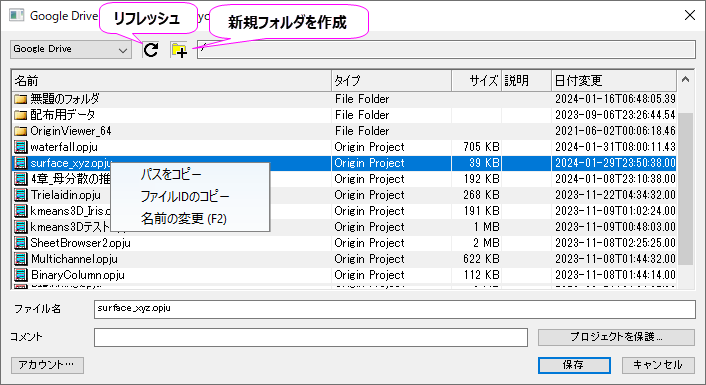Sort by the タイプ column header

[x=391, y=81]
